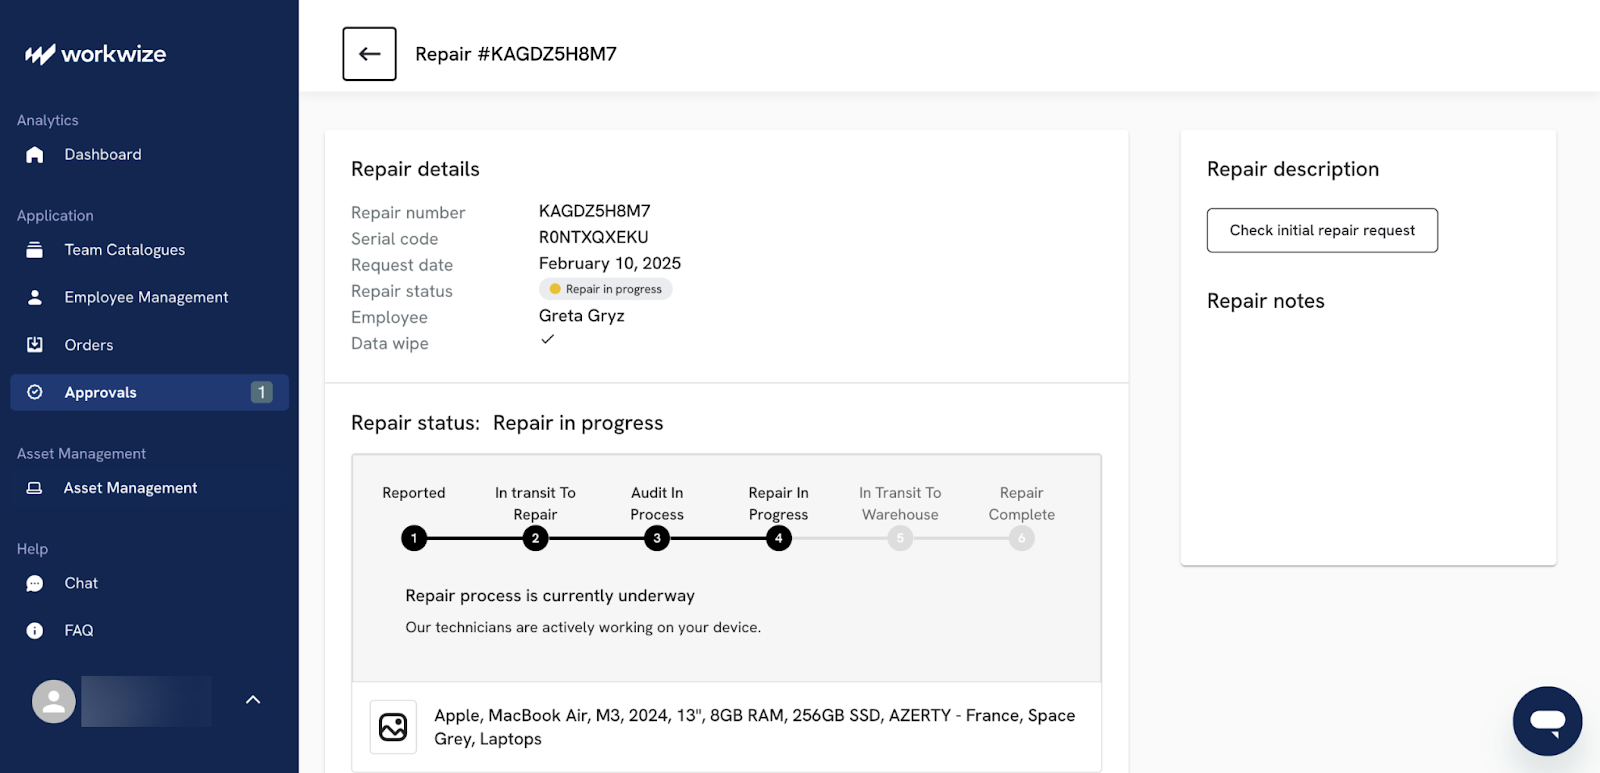Image resolution: width=1600 pixels, height=773 pixels.
Task: Click the Approvals notification badge
Action: (261, 393)
